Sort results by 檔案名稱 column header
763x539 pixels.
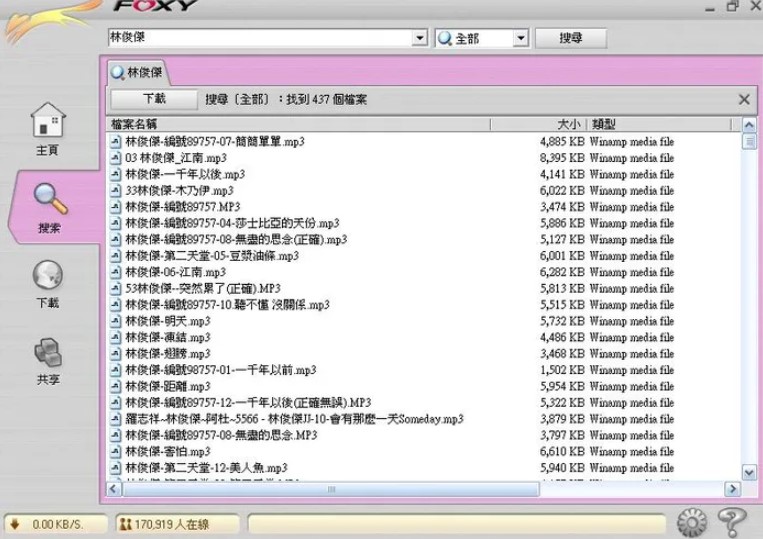[135, 125]
